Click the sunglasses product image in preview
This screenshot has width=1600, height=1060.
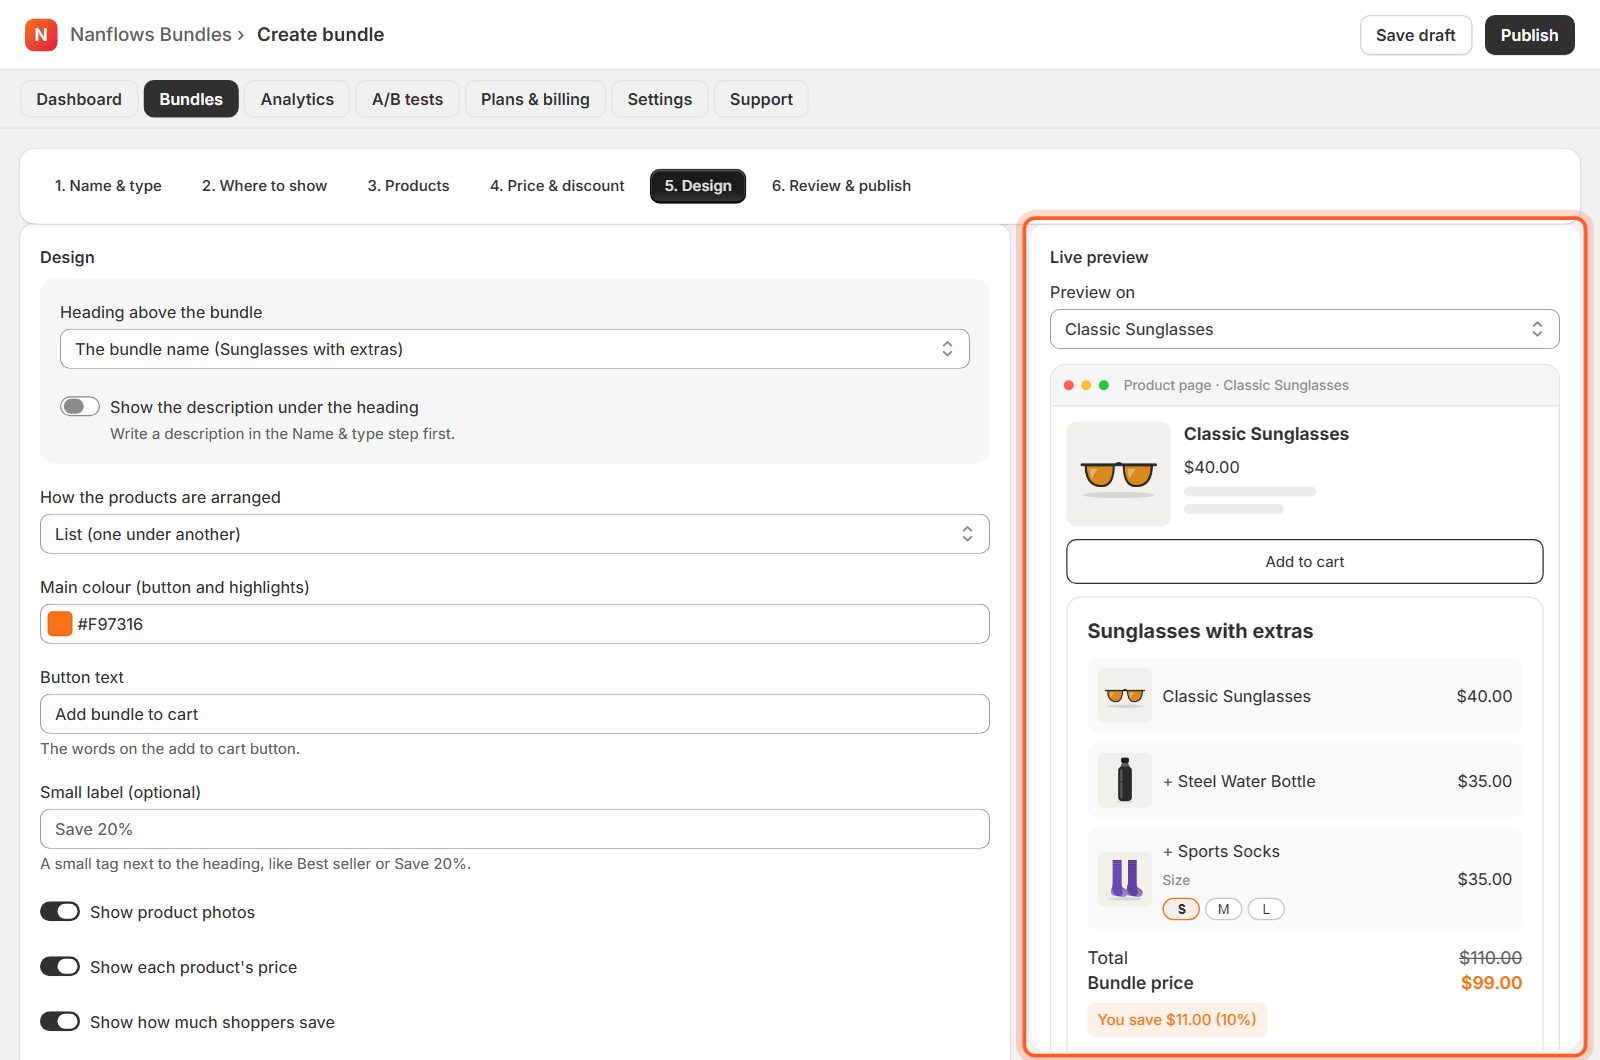coord(1118,474)
